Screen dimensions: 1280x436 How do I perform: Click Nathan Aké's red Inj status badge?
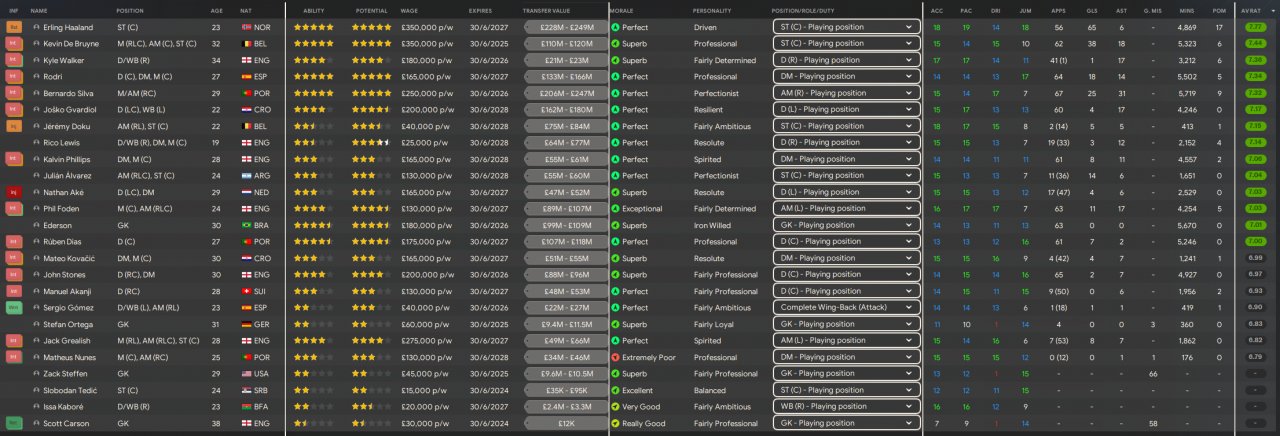pyautogui.click(x=14, y=192)
